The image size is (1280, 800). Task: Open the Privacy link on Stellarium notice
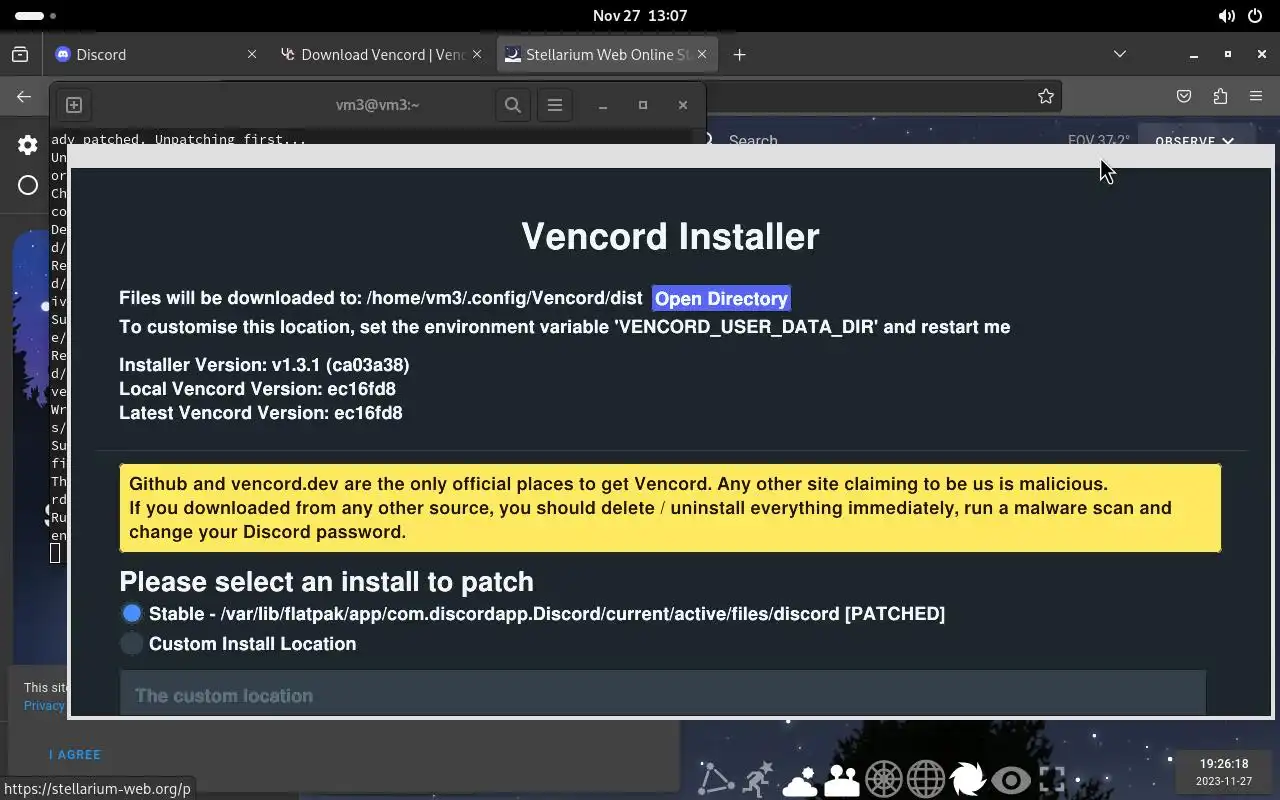tap(44, 705)
